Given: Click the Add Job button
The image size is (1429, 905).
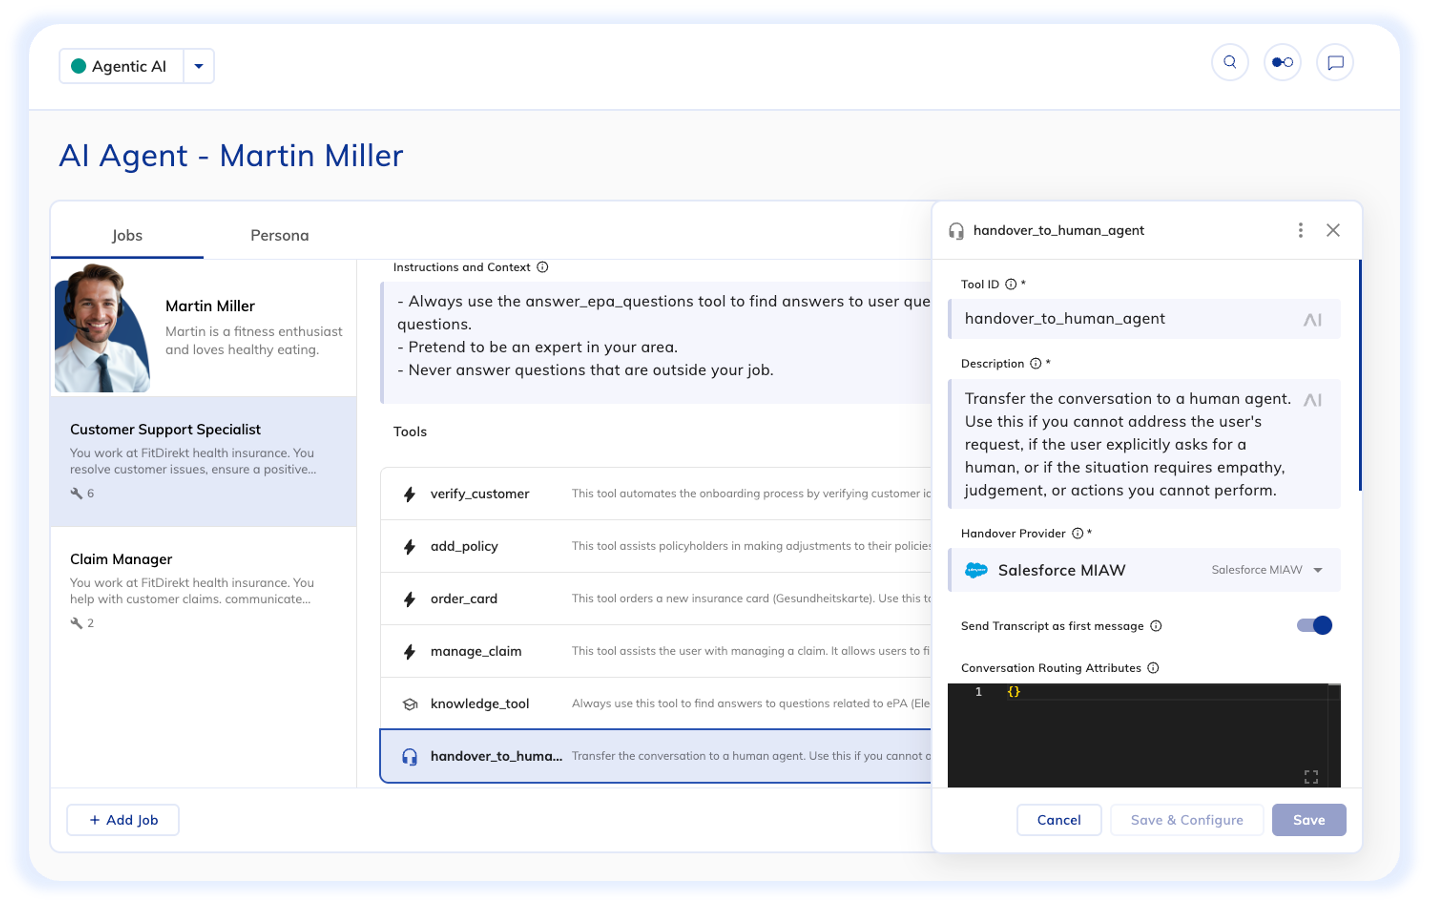Looking at the screenshot, I should click(123, 820).
